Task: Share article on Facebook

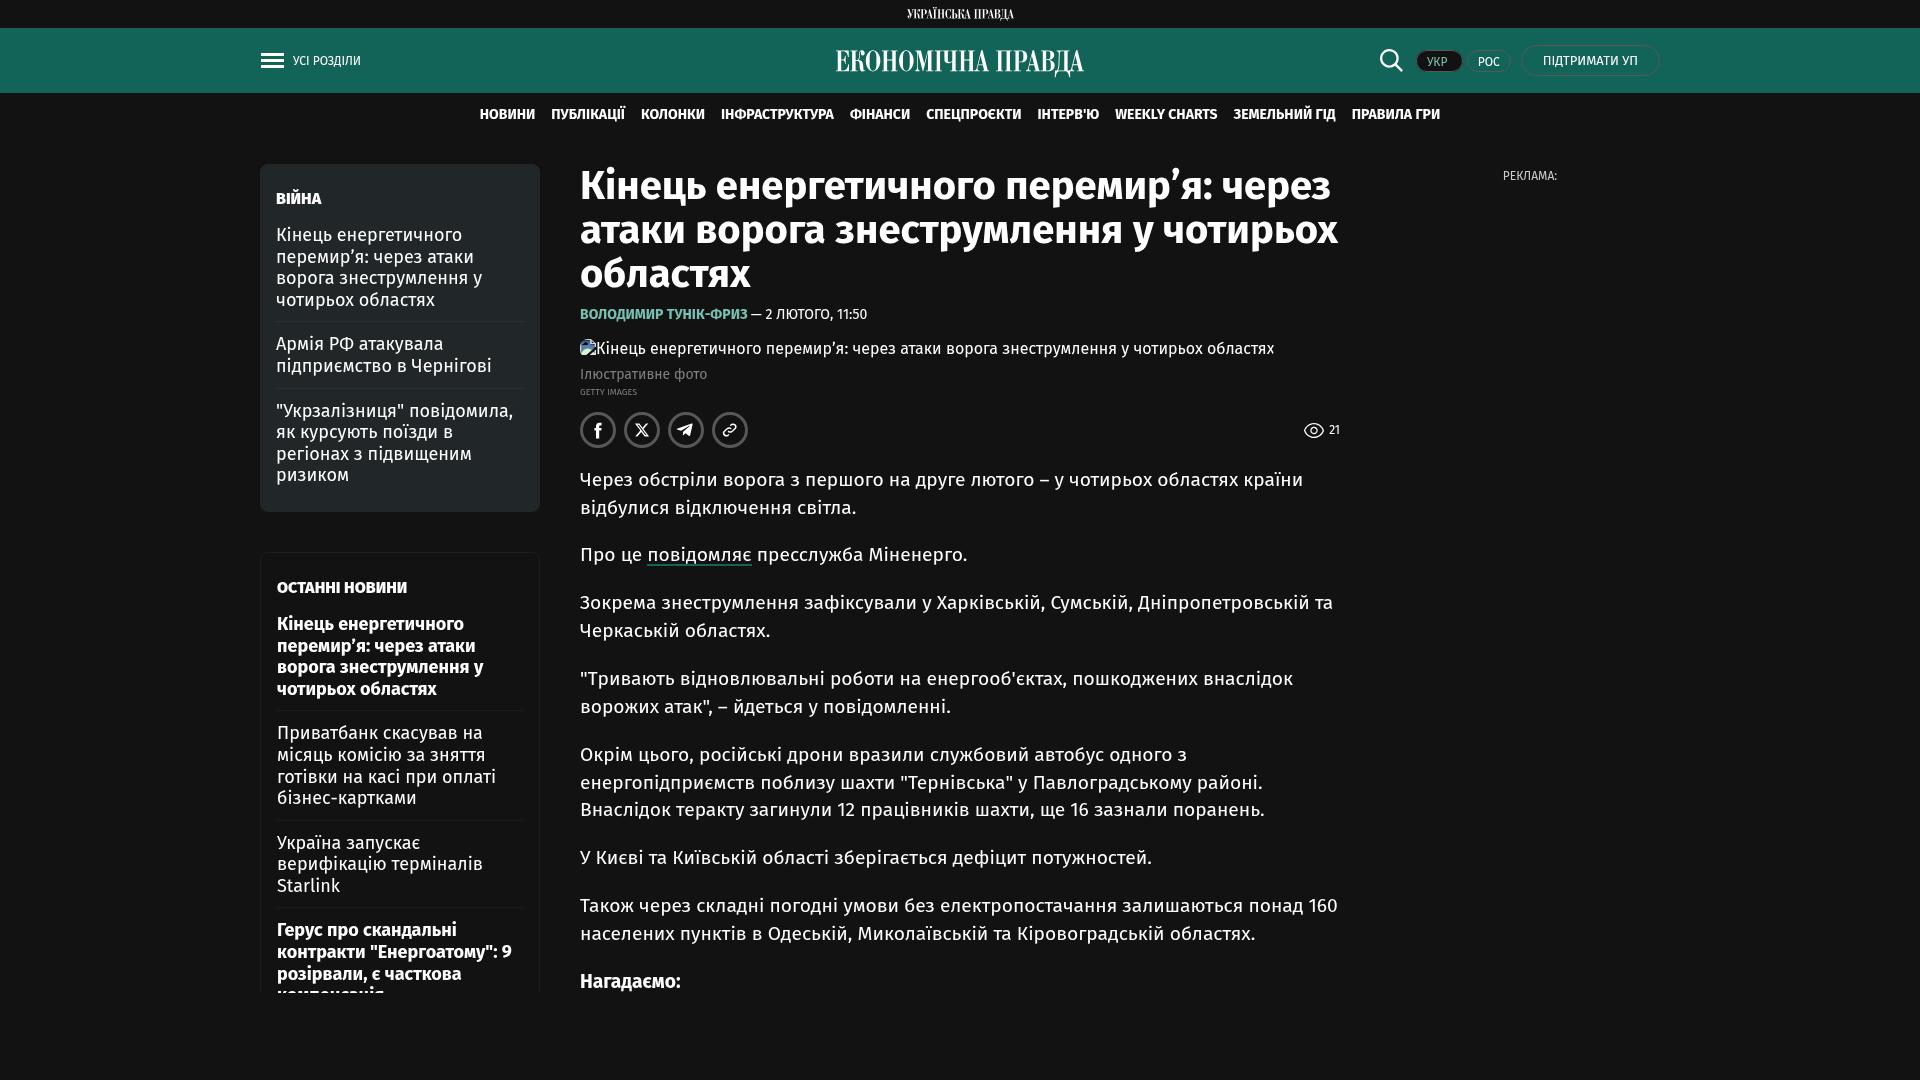Action: tap(598, 430)
